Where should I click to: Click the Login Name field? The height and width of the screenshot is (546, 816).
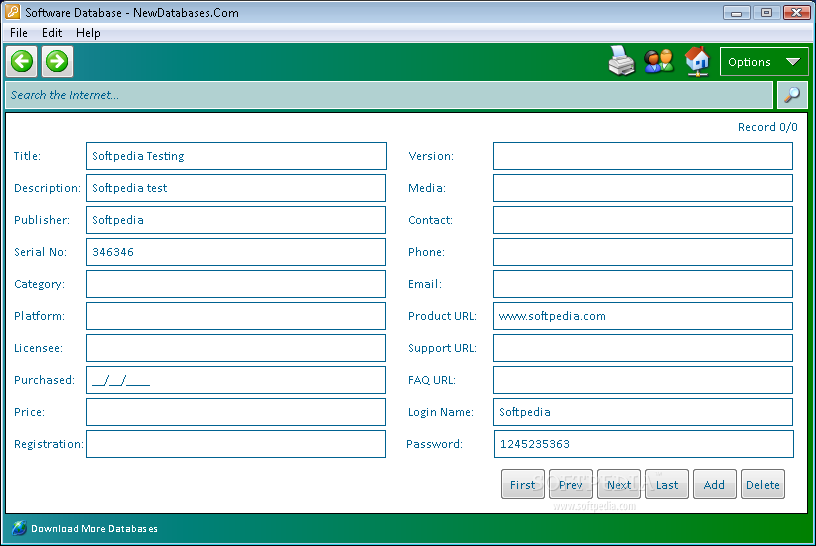pyautogui.click(x=643, y=412)
